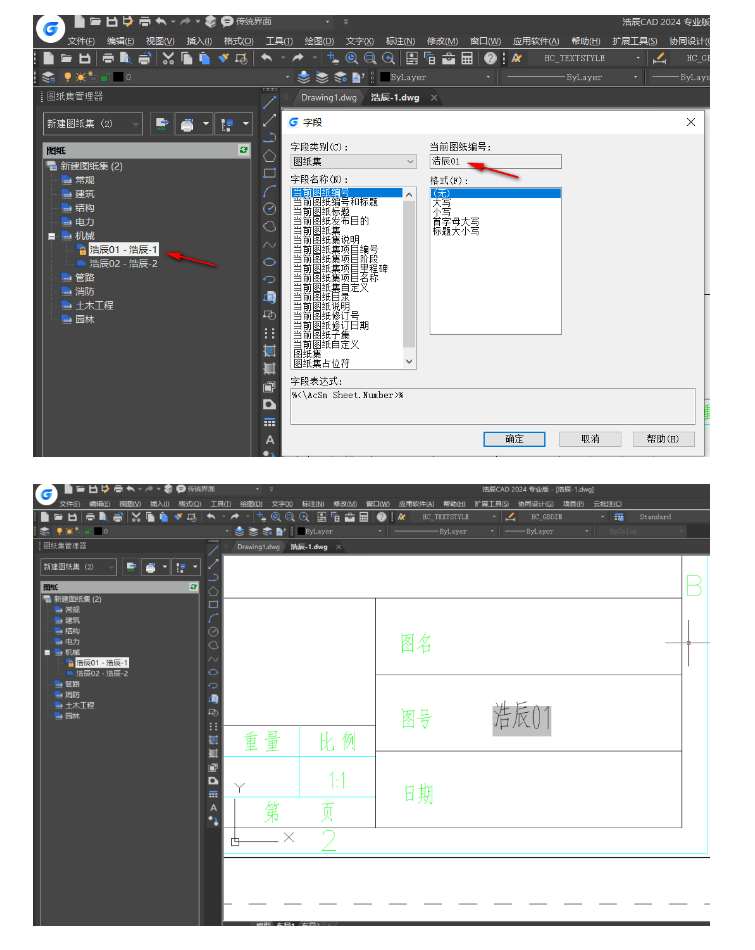This screenshot has width=755, height=950.
Task: Select 图纸集占位符 in field name list
Action: click(x=321, y=364)
